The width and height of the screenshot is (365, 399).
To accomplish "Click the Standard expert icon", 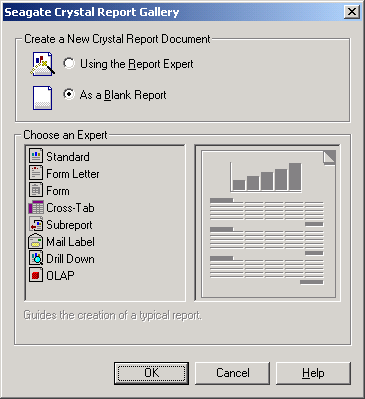I will (x=36, y=156).
